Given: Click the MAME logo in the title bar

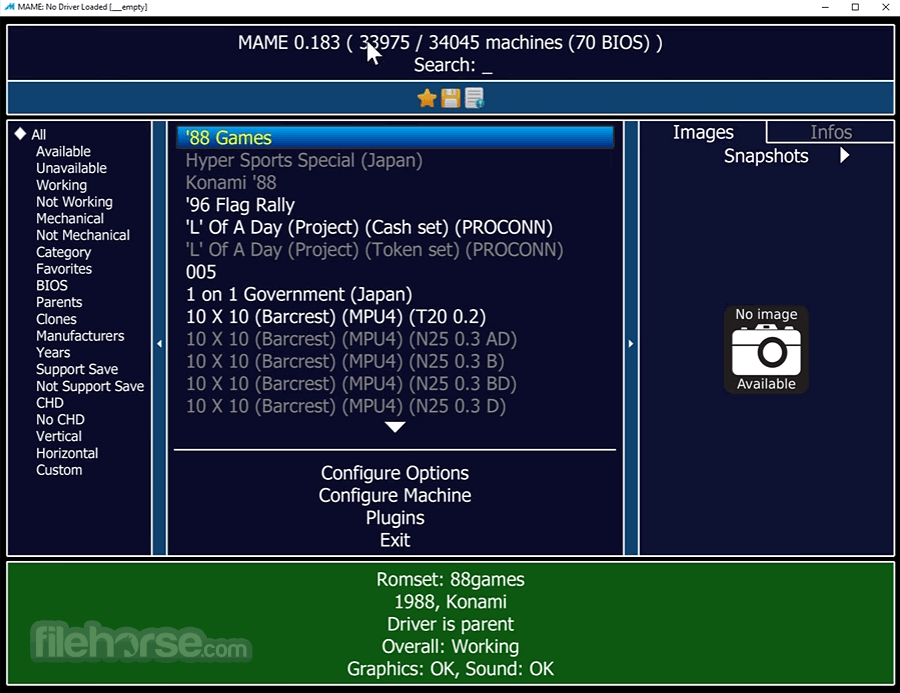Looking at the screenshot, I should click(x=9, y=7).
